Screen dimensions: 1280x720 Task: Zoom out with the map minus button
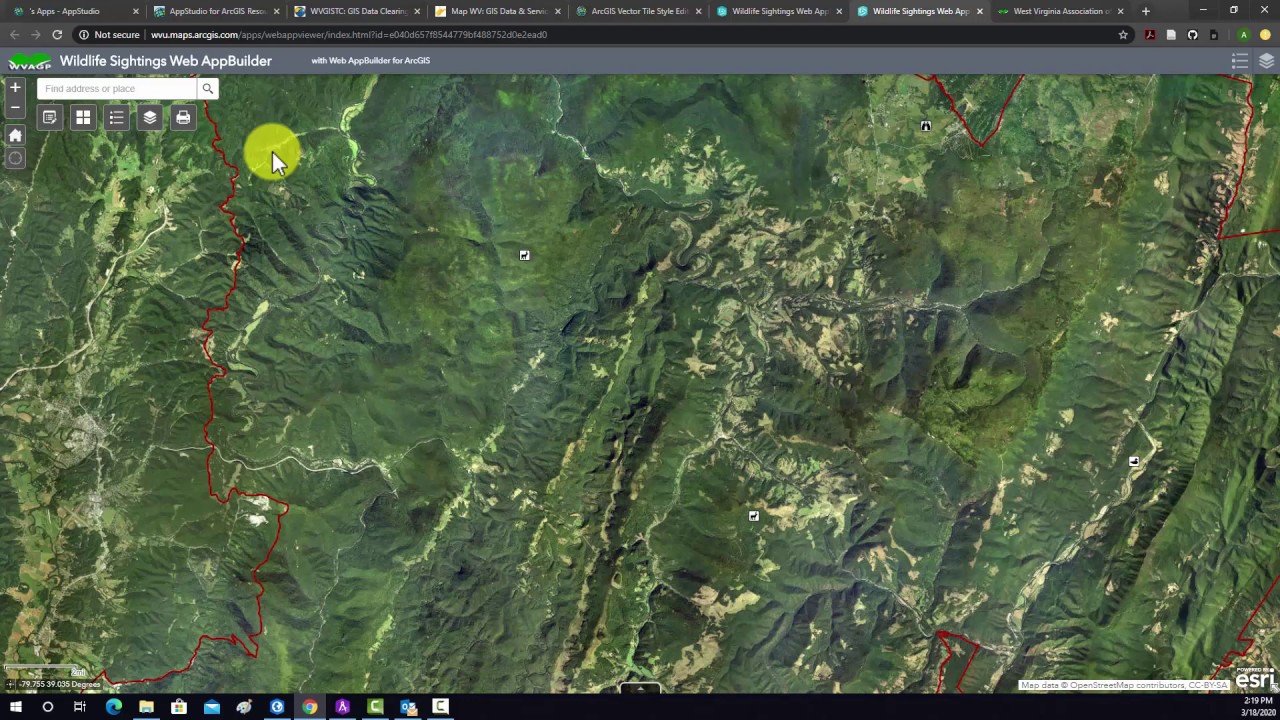(x=15, y=107)
